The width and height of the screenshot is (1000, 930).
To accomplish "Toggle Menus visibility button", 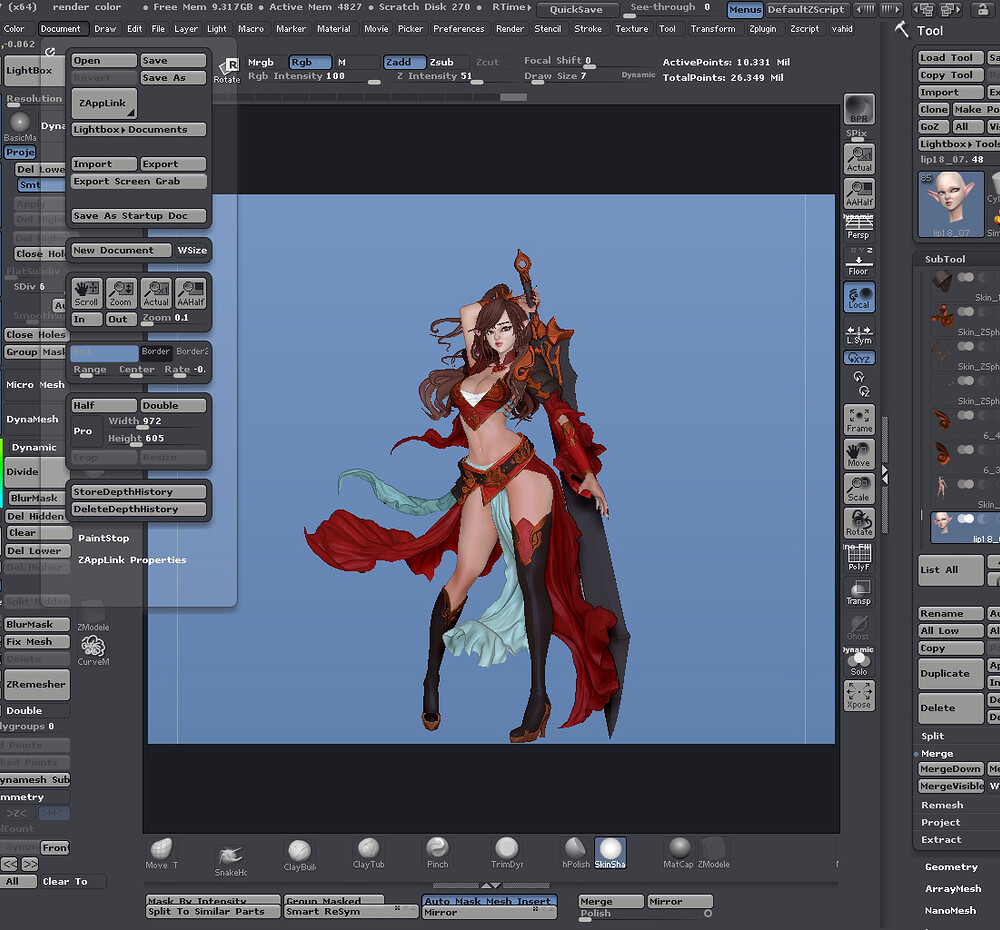I will click(745, 10).
